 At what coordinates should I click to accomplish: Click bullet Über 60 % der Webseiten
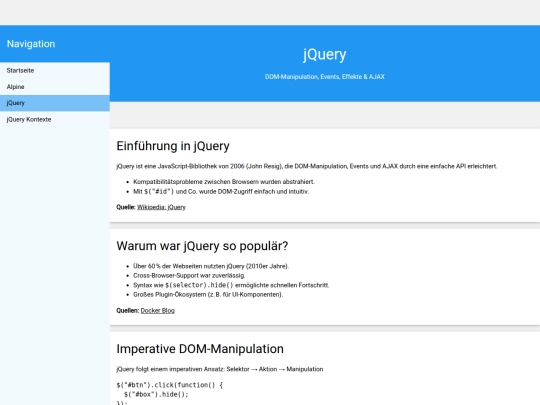[x=211, y=266]
